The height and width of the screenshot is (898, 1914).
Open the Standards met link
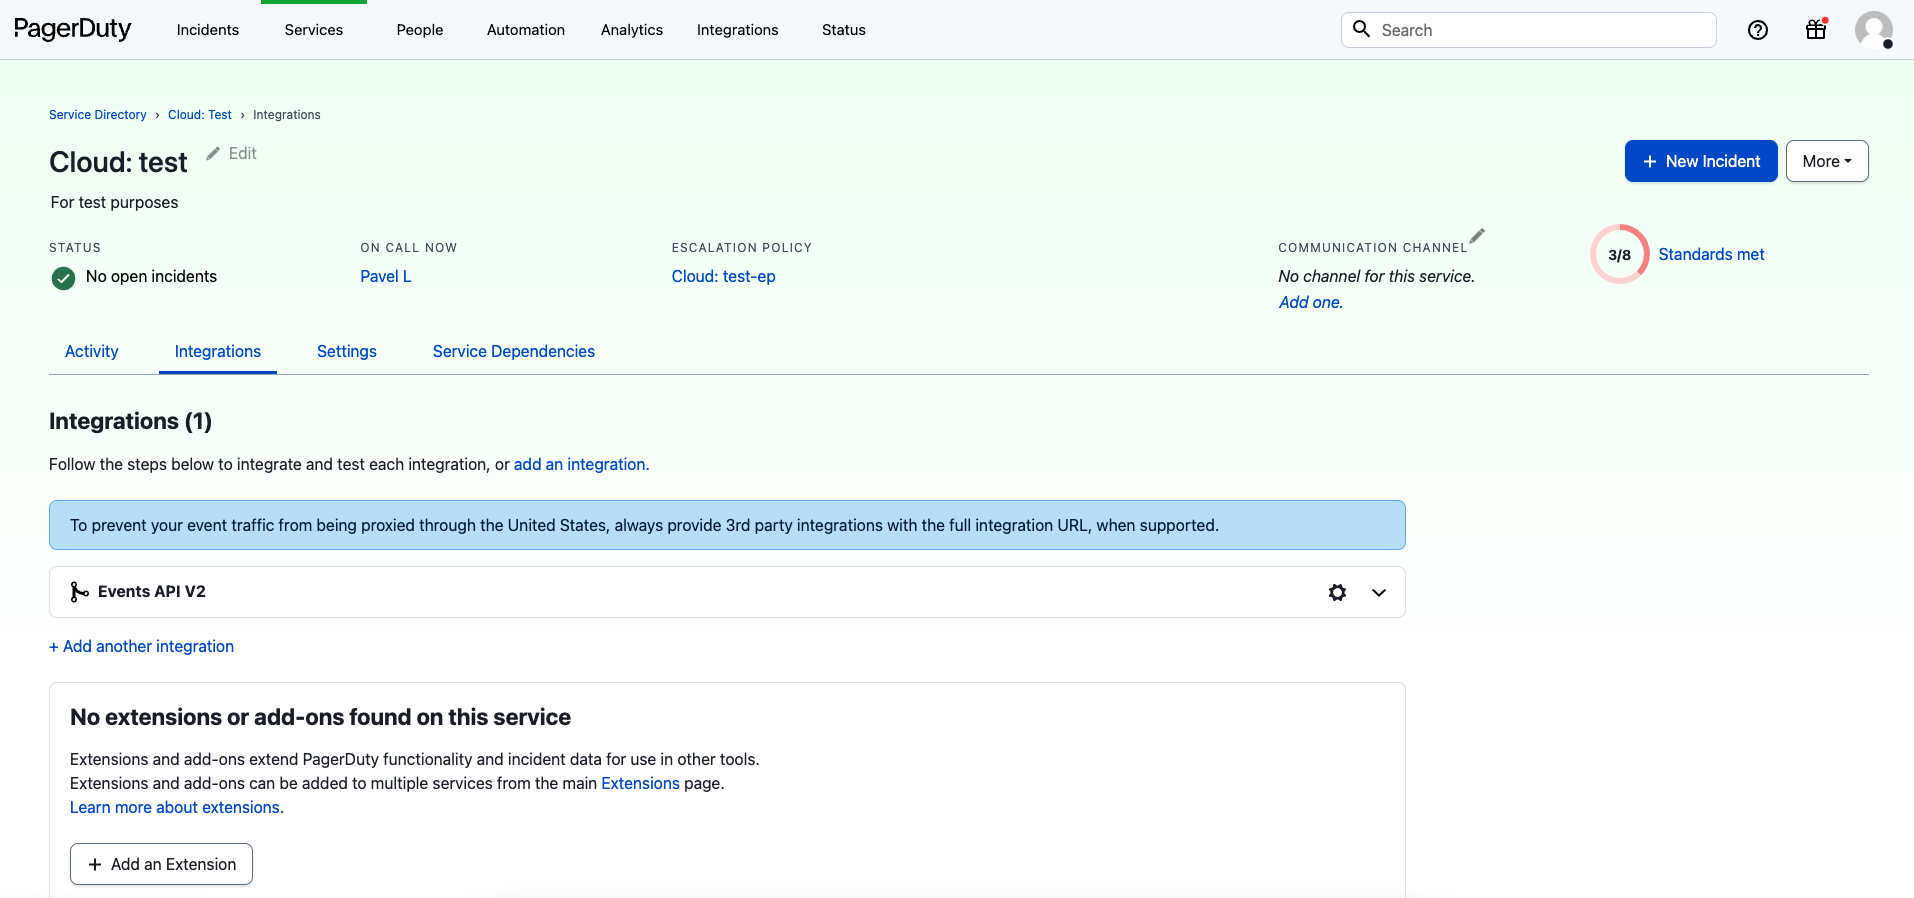tap(1711, 254)
